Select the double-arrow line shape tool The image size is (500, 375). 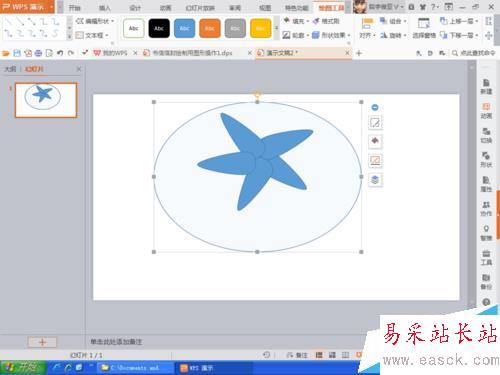[32, 22]
